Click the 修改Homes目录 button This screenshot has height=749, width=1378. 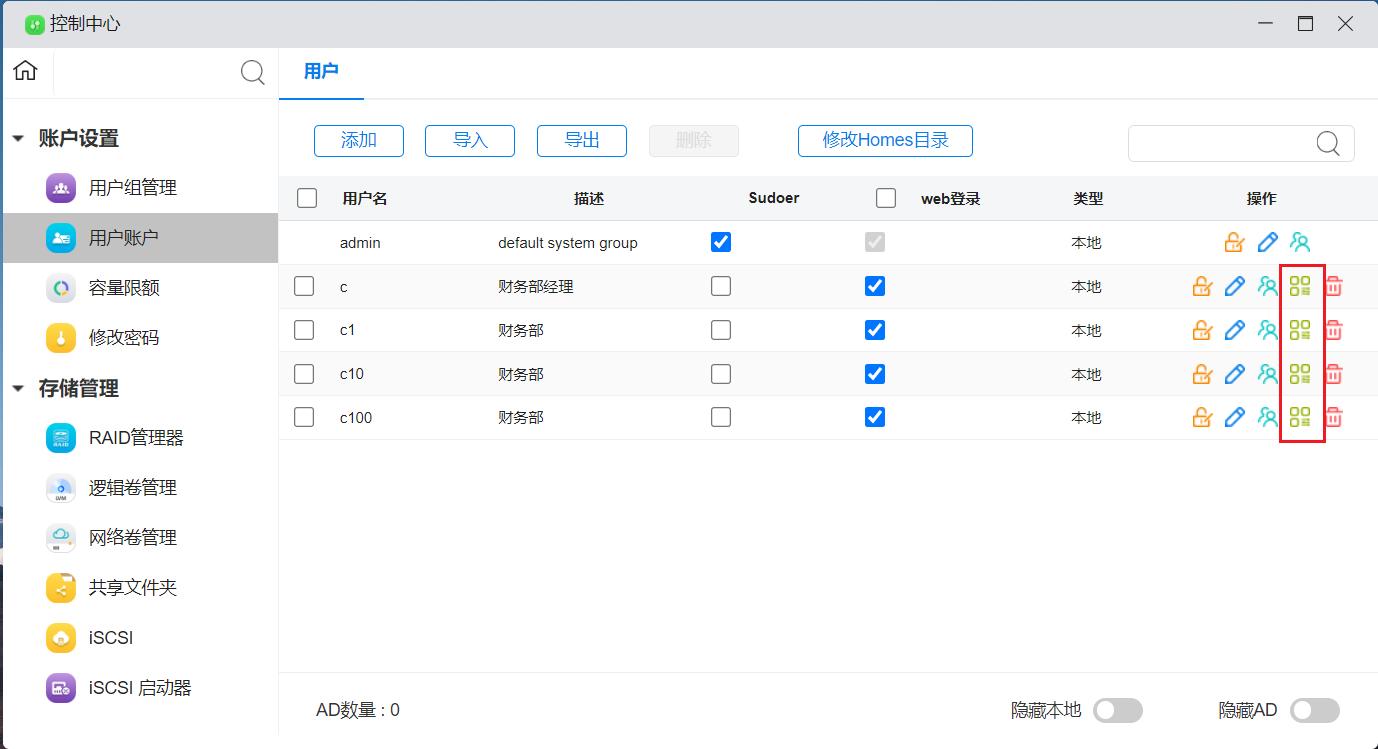click(x=885, y=141)
